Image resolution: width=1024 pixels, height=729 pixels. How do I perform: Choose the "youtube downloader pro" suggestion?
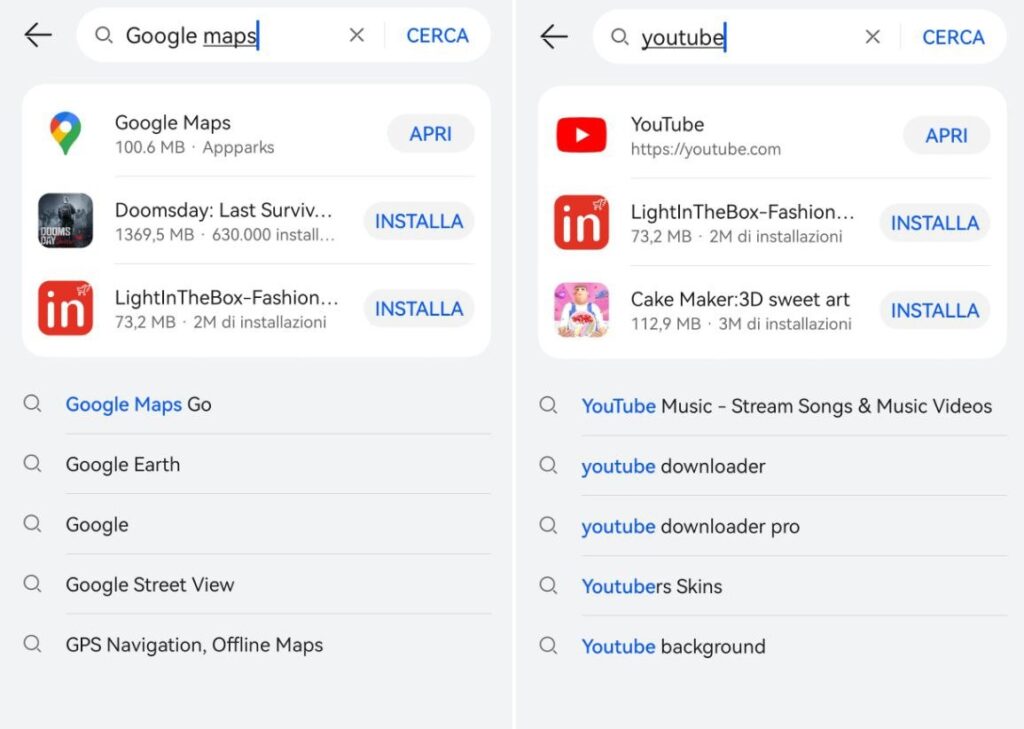[690, 526]
